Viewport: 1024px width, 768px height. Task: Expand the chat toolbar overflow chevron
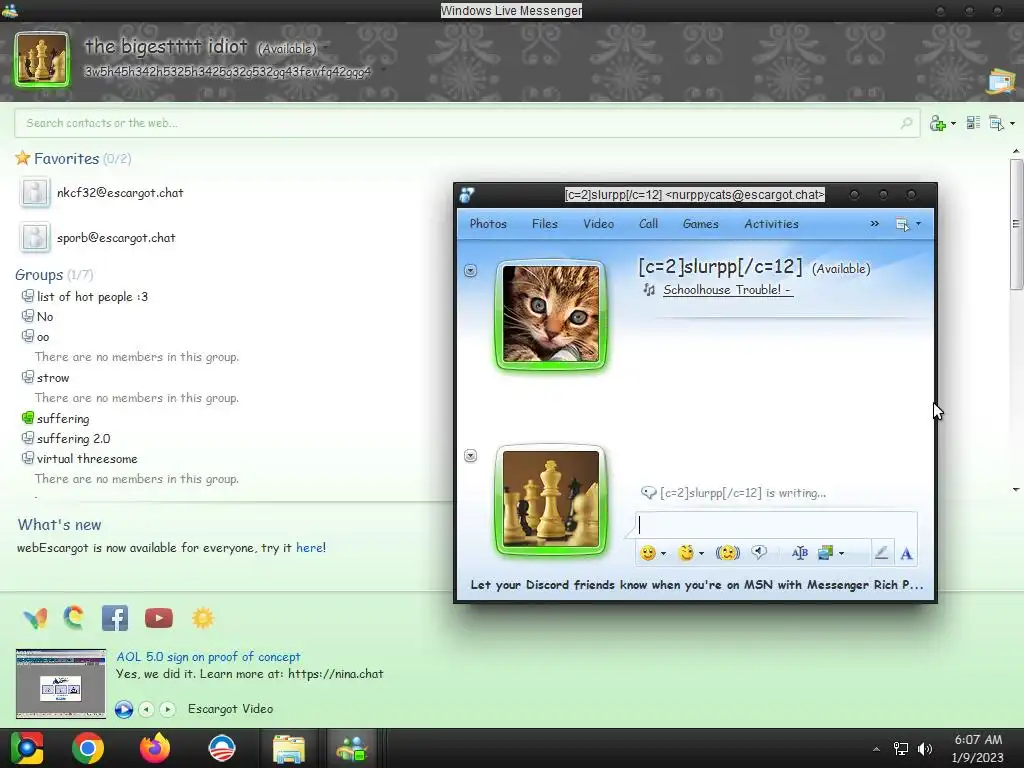874,223
